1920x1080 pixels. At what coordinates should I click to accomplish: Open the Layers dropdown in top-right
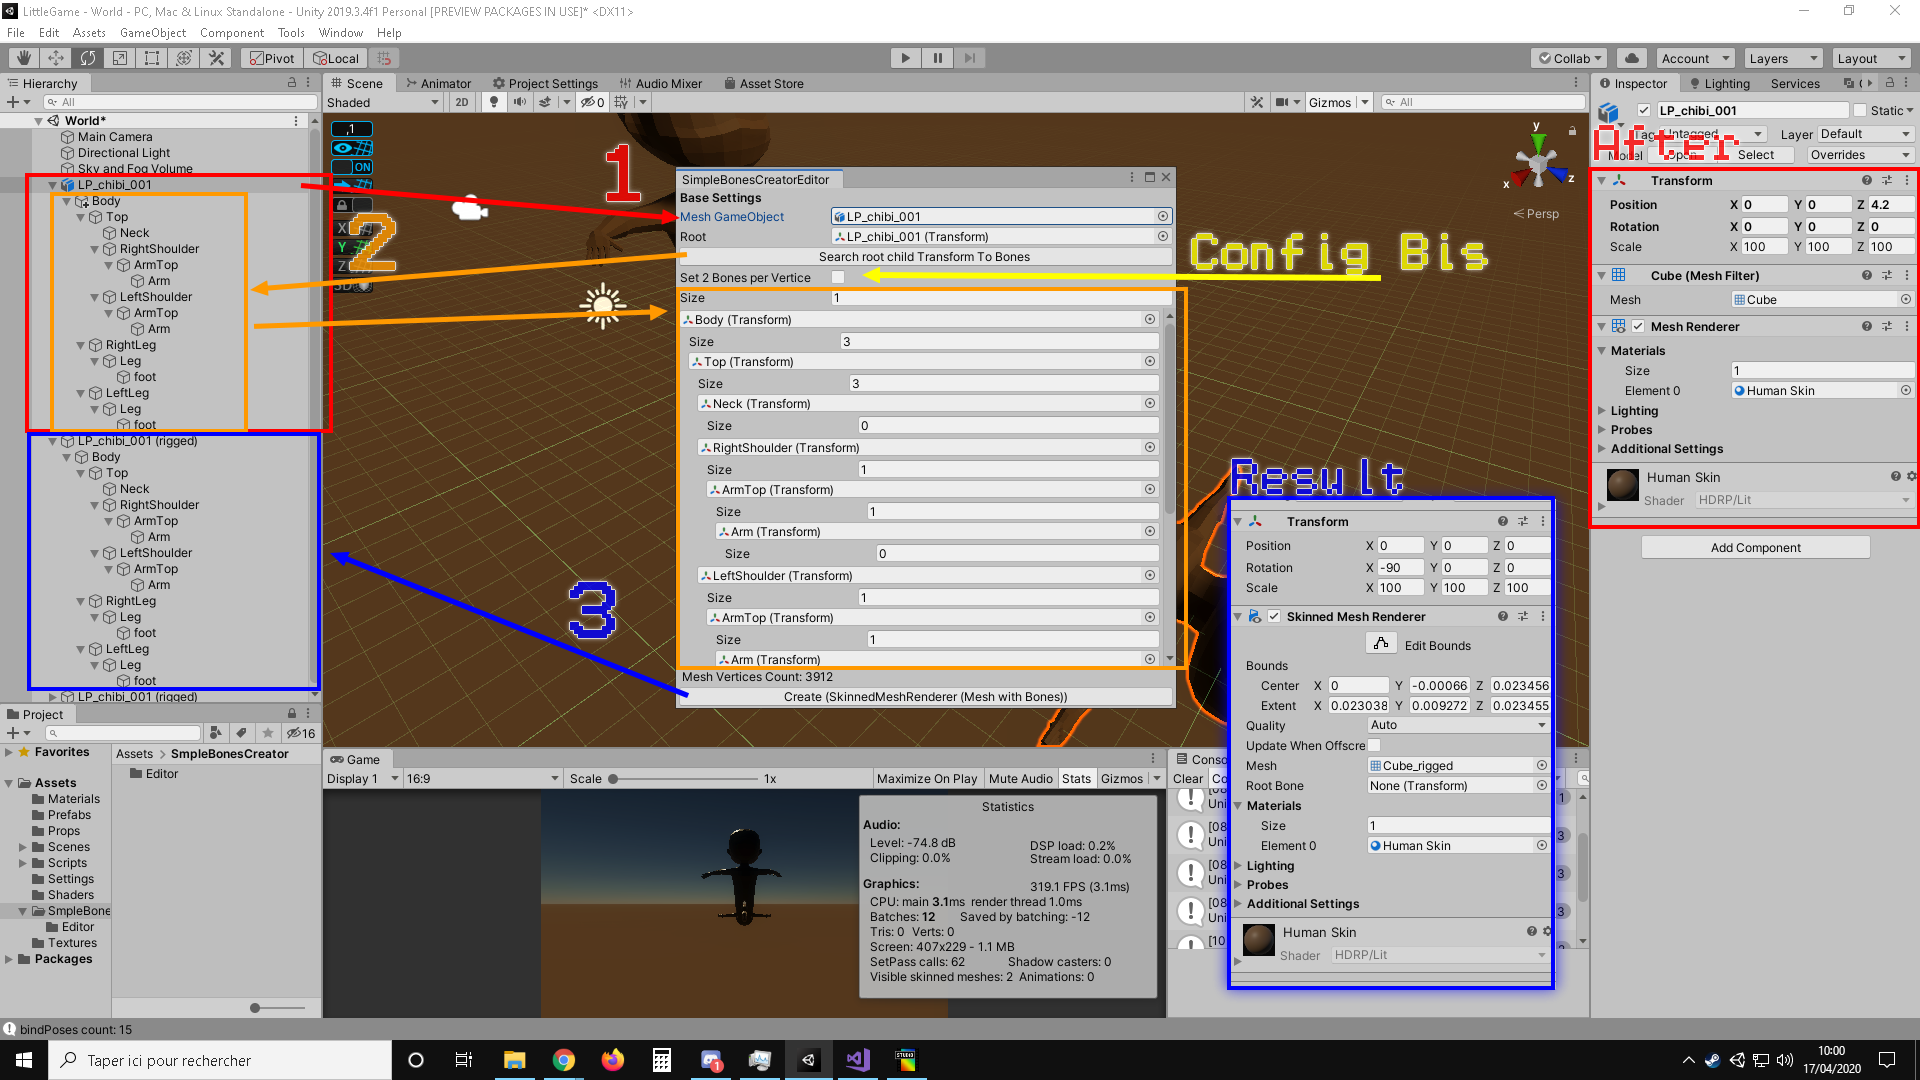[x=1784, y=57]
